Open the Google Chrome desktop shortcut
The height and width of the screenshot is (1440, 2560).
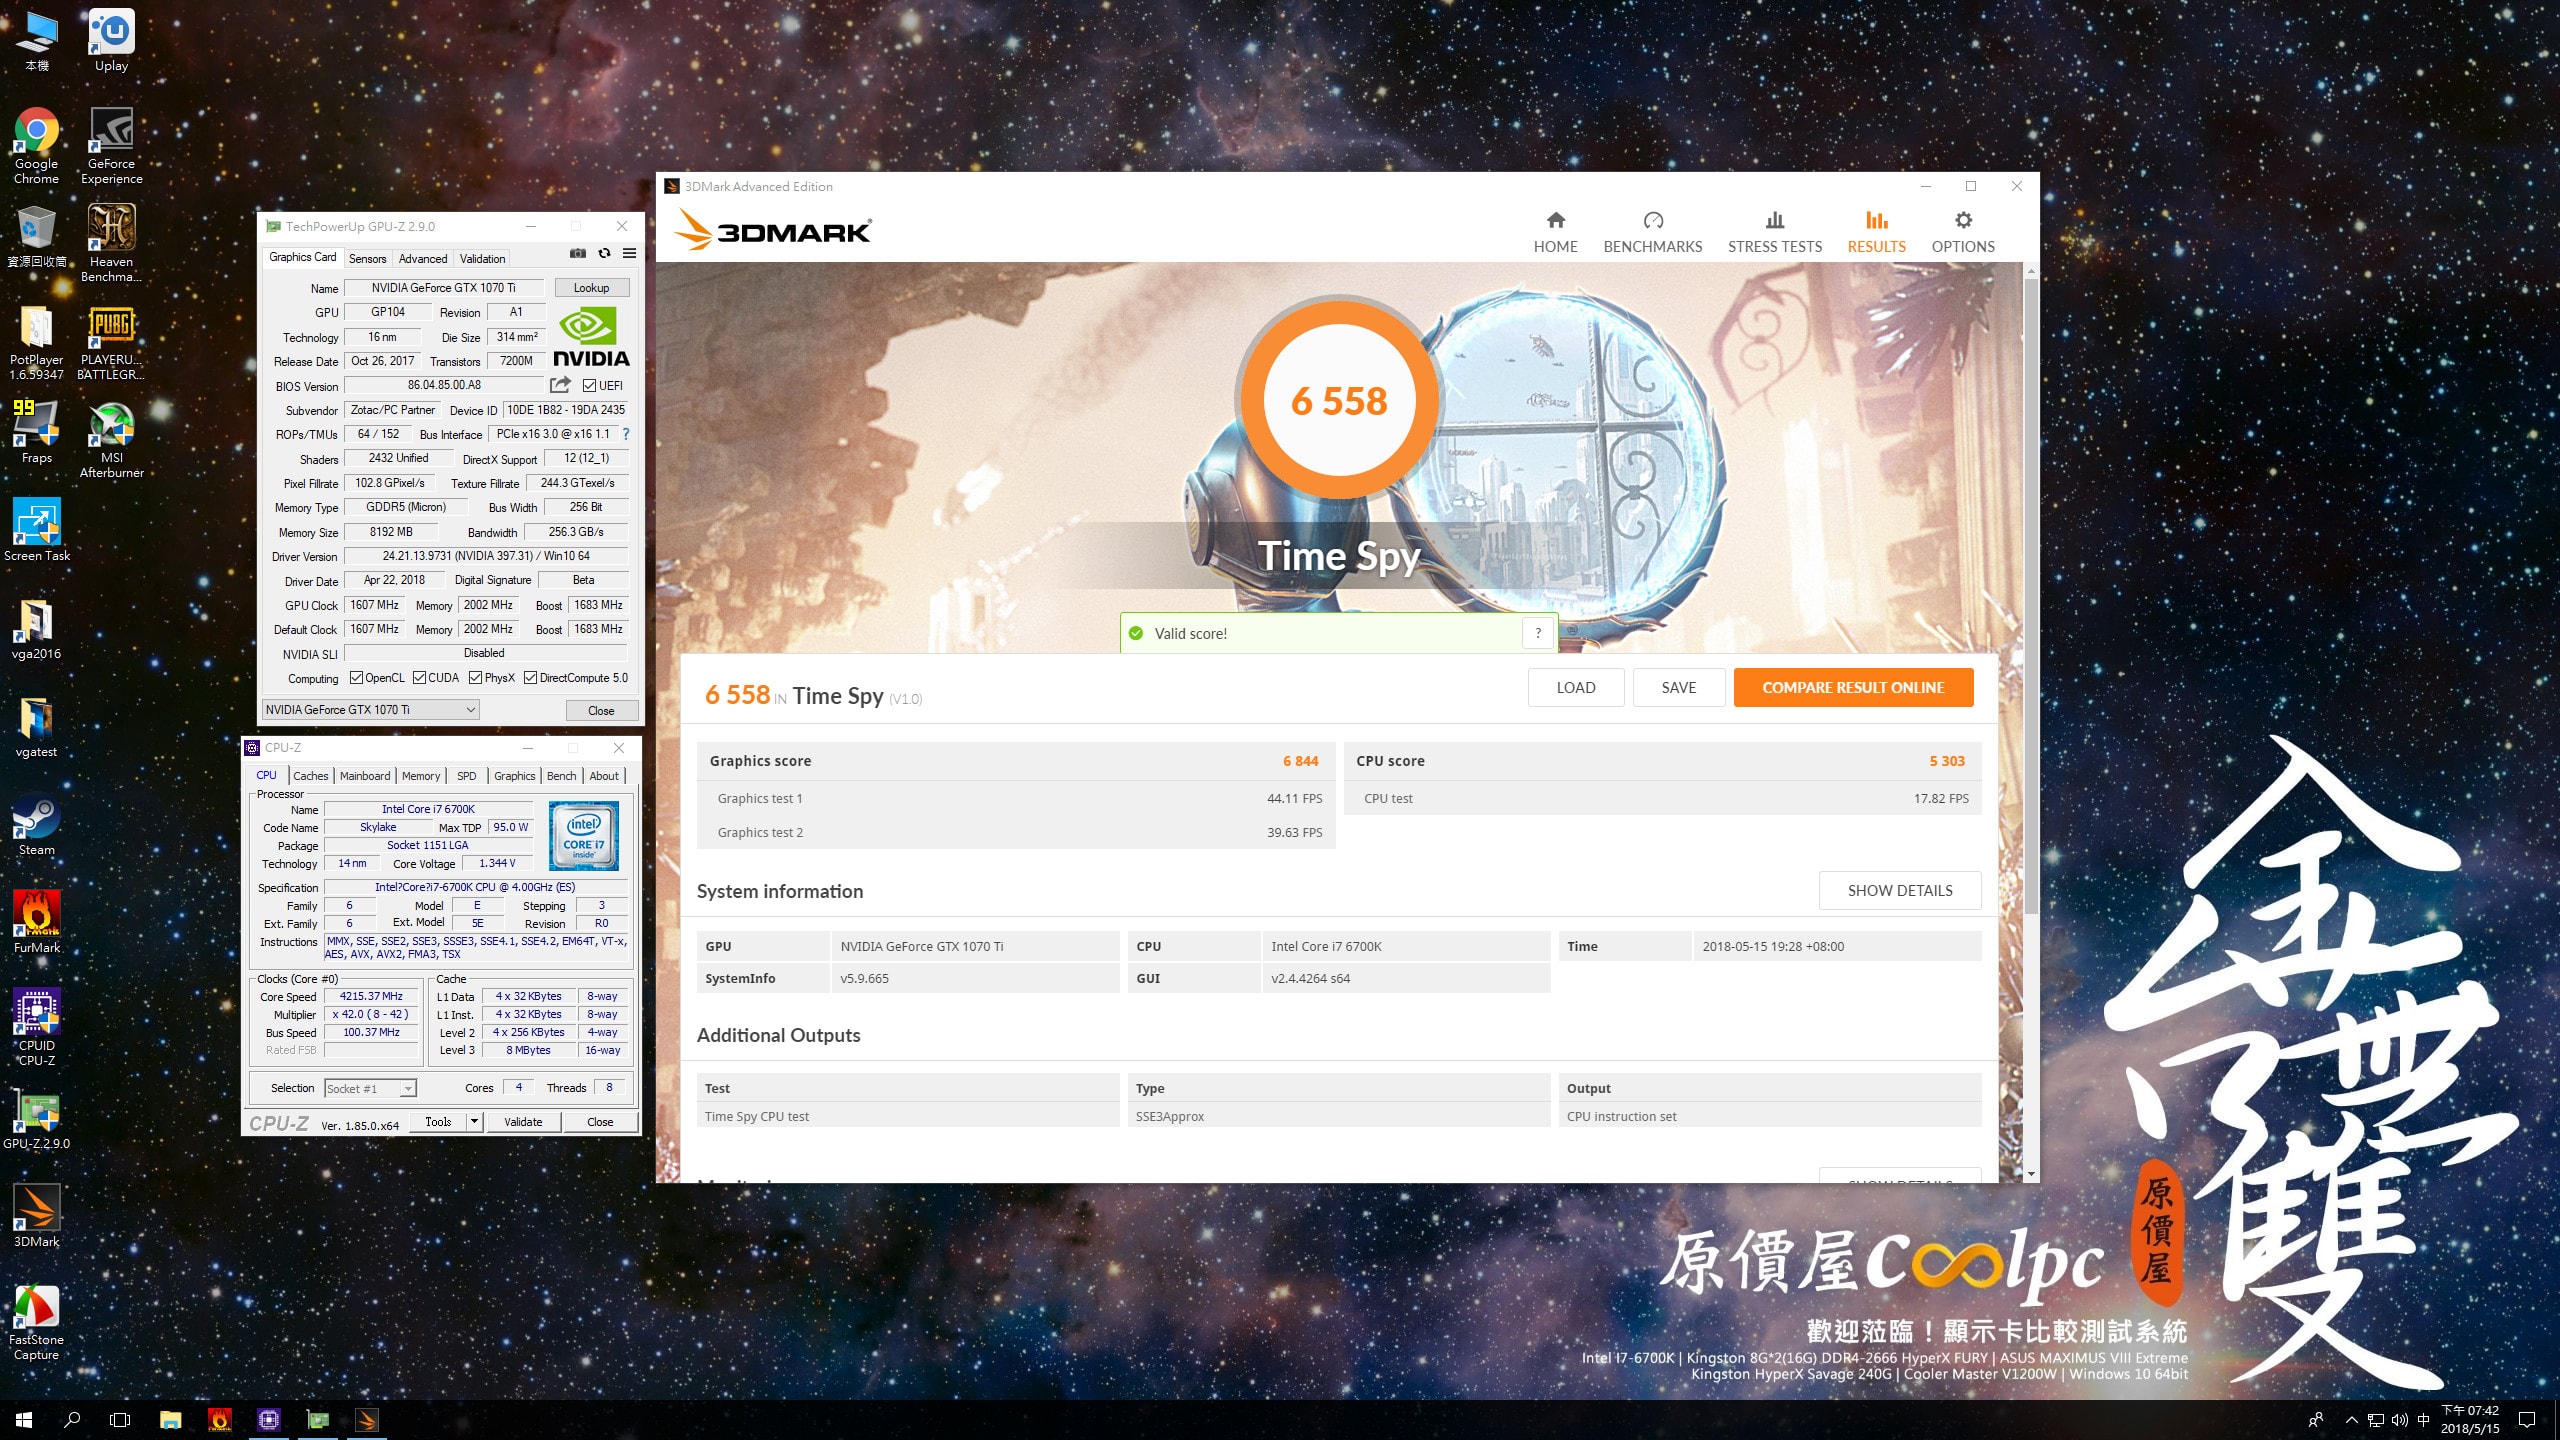[36, 146]
